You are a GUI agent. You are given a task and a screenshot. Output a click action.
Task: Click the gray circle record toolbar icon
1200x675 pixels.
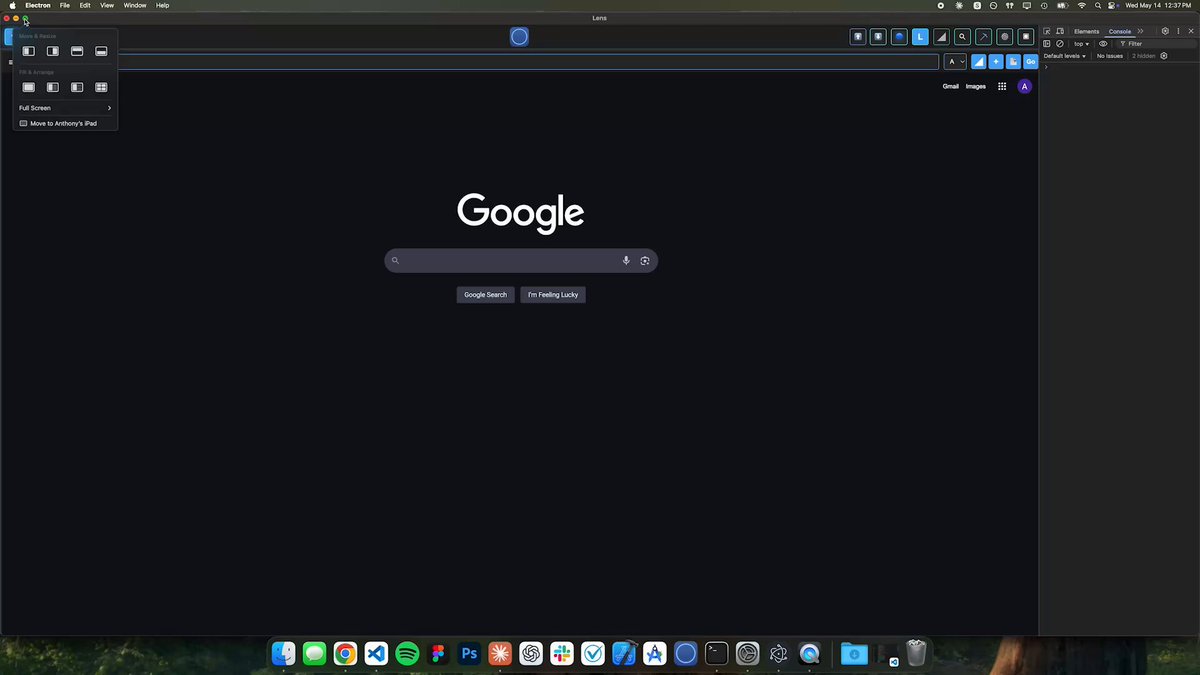pyautogui.click(x=1004, y=37)
